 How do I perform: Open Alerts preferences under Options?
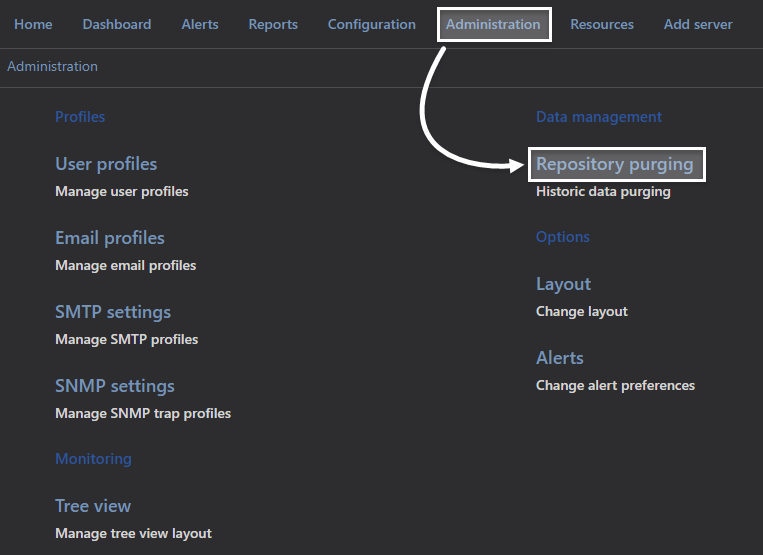(560, 358)
